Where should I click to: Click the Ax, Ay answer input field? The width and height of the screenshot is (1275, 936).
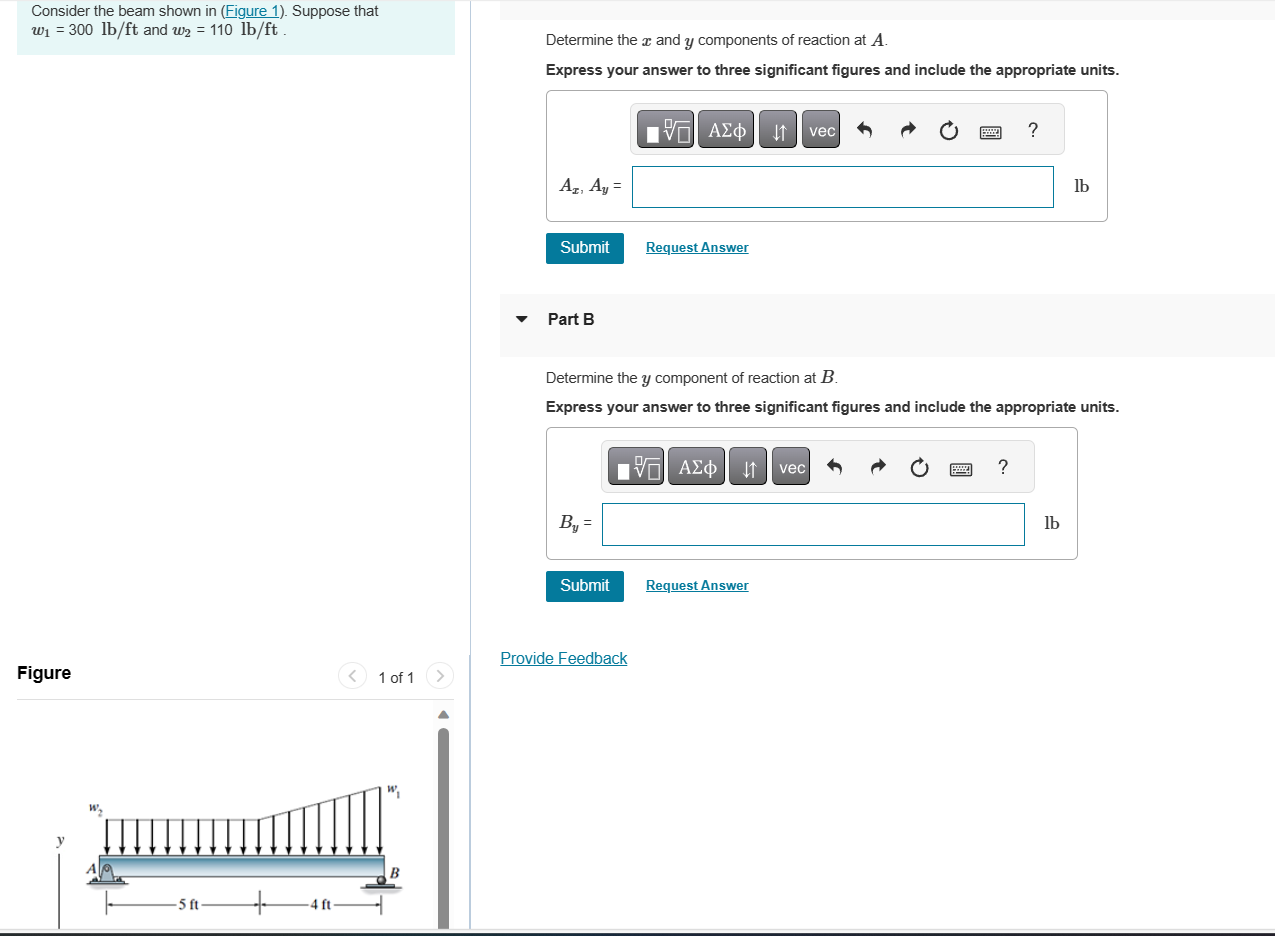pos(842,187)
